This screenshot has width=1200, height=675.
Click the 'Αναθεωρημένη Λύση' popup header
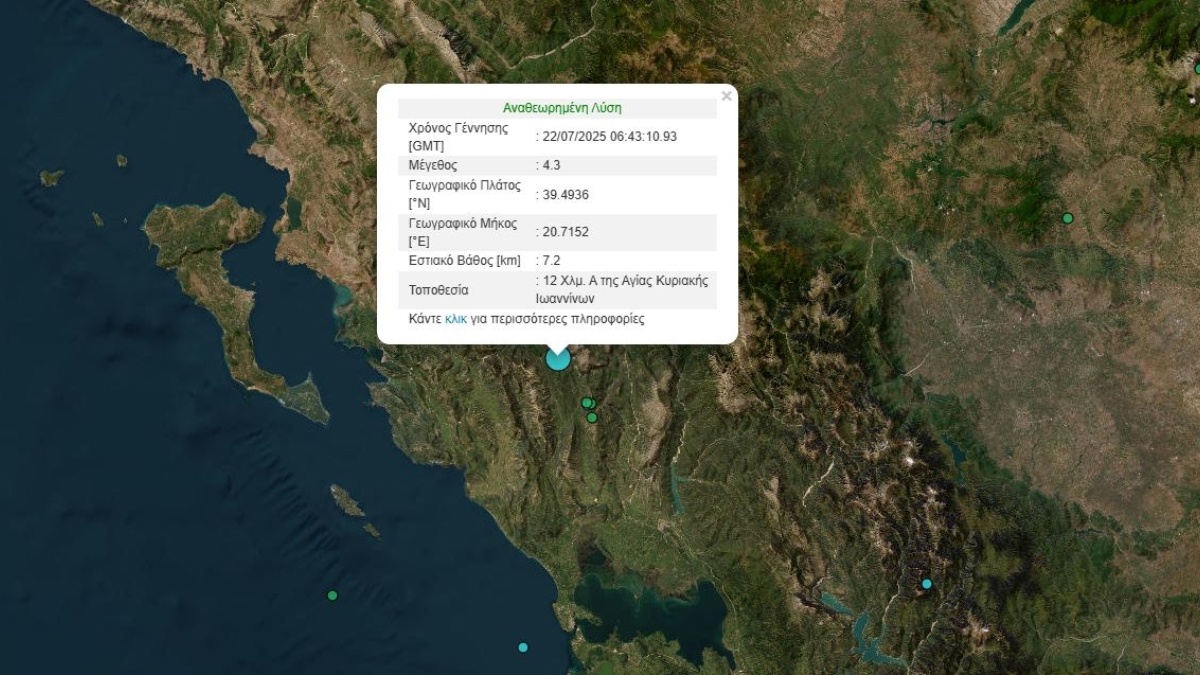(557, 108)
